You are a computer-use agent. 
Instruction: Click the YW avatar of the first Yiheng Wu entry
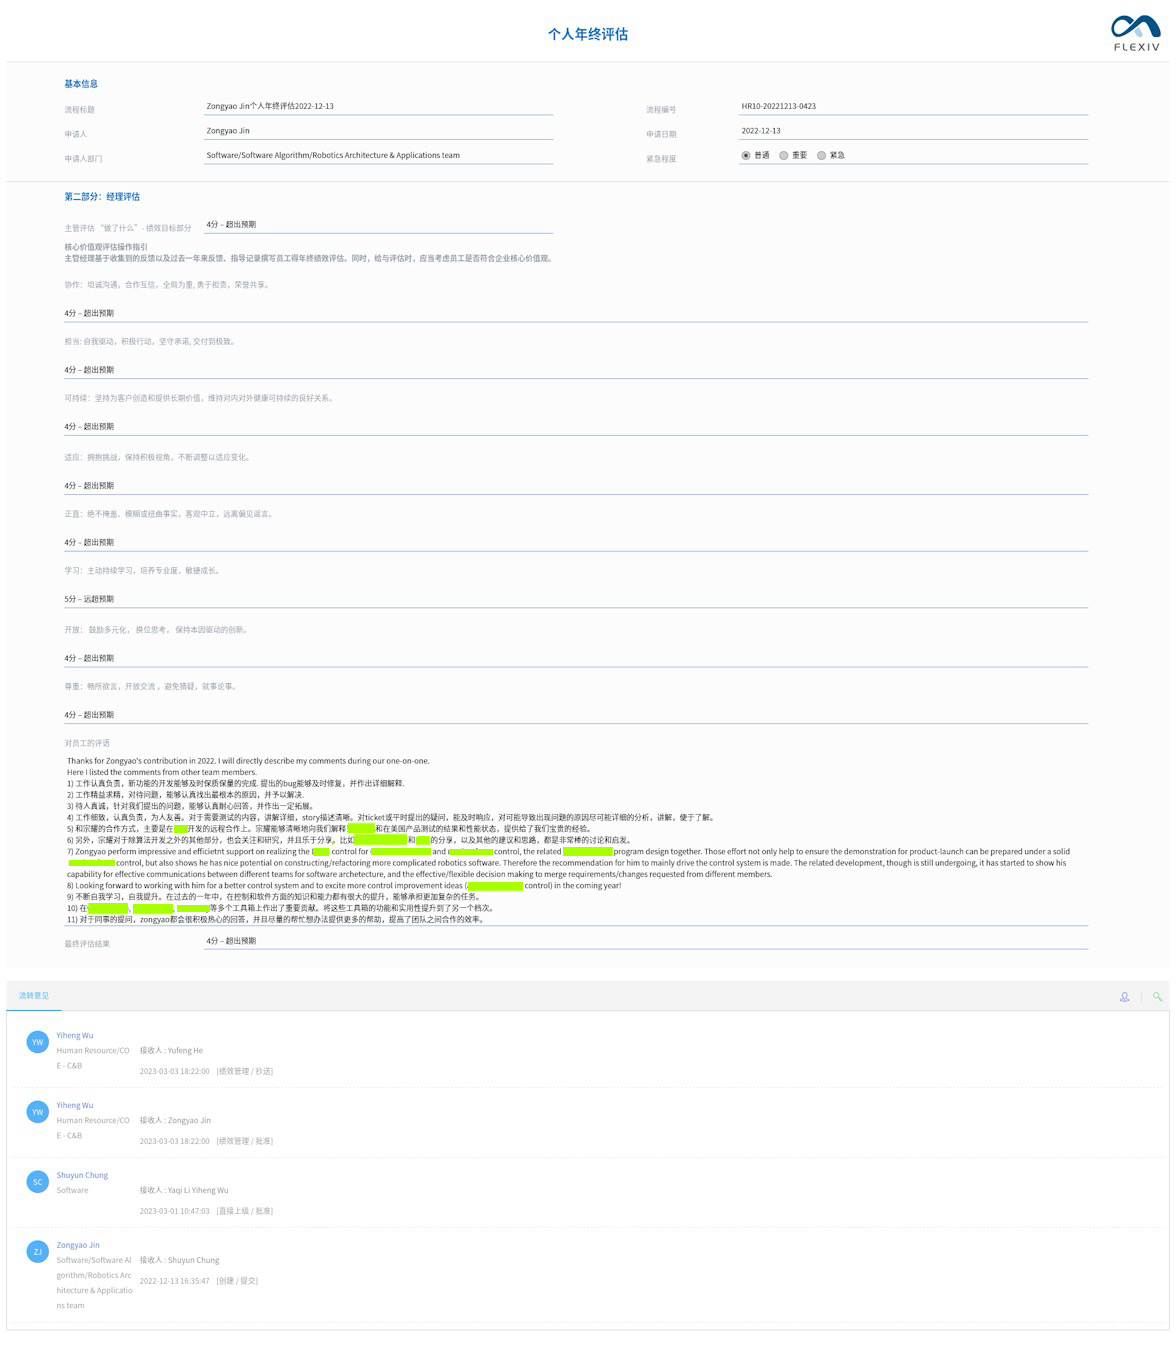click(x=37, y=1041)
